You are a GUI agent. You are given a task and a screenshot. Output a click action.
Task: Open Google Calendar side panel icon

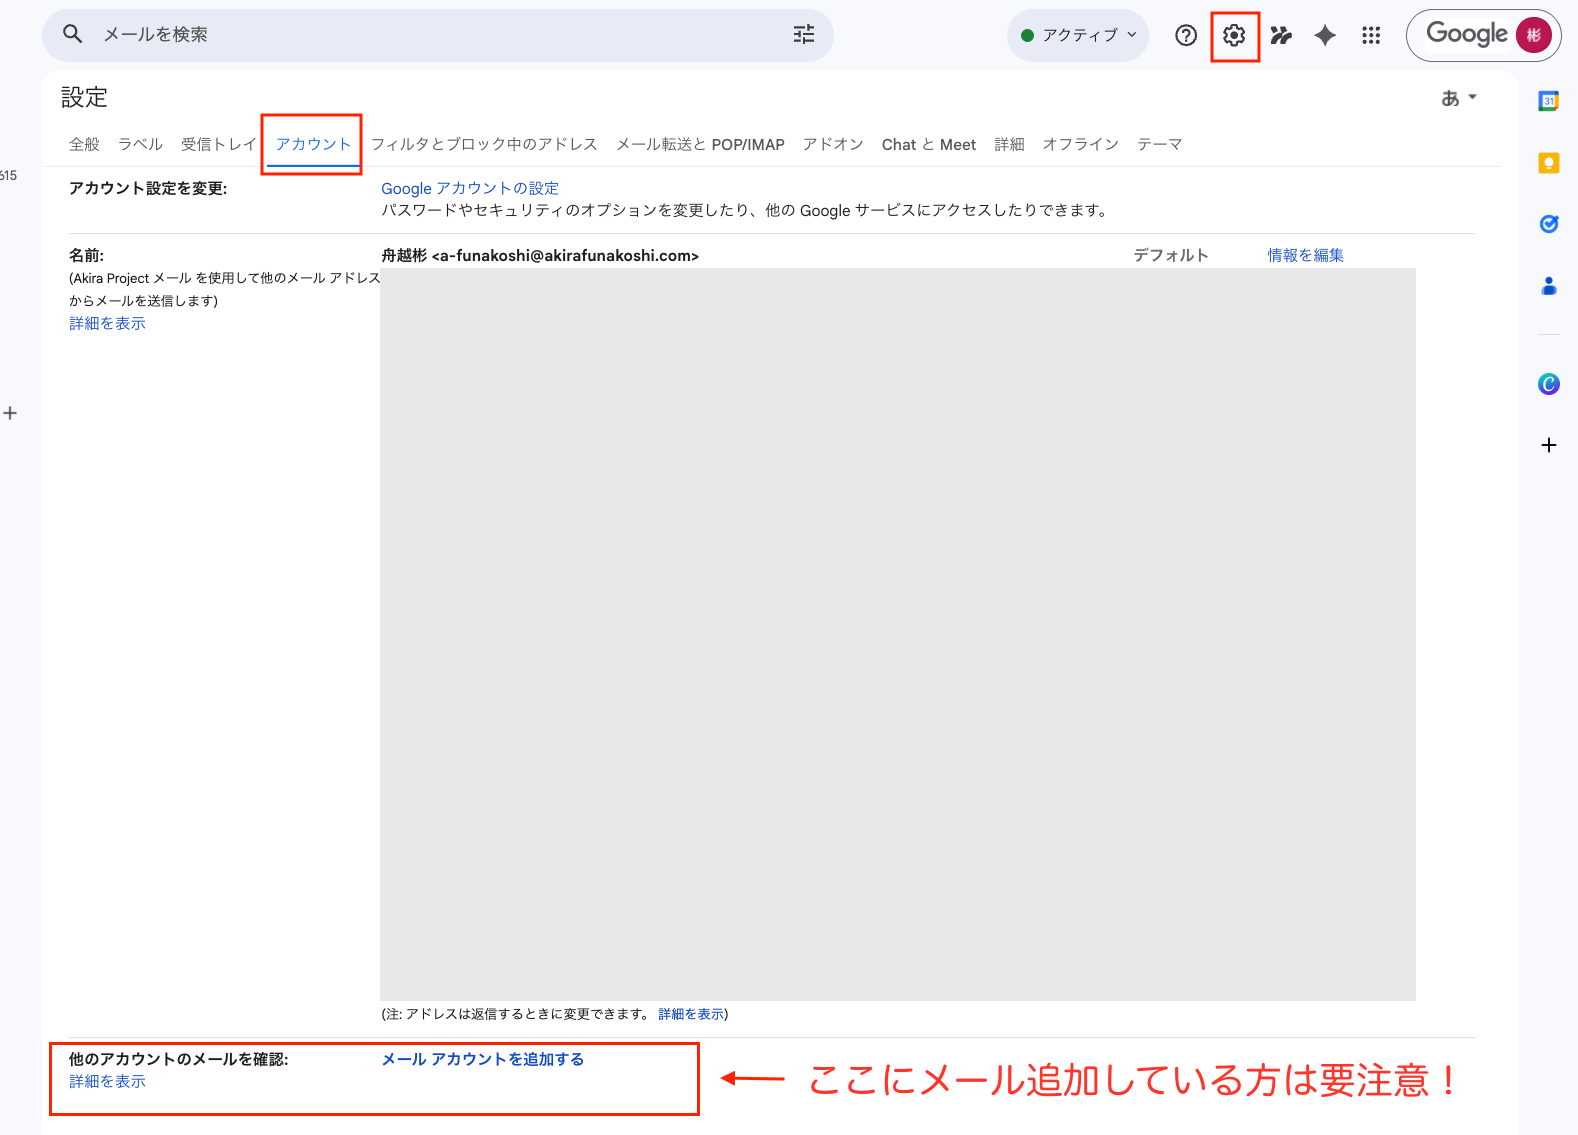pyautogui.click(x=1549, y=101)
